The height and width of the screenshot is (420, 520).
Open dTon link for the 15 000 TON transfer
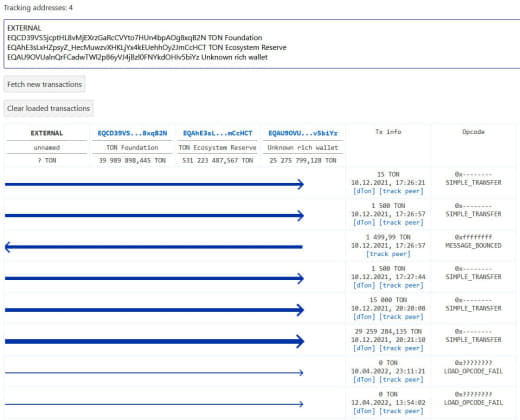pos(364,317)
